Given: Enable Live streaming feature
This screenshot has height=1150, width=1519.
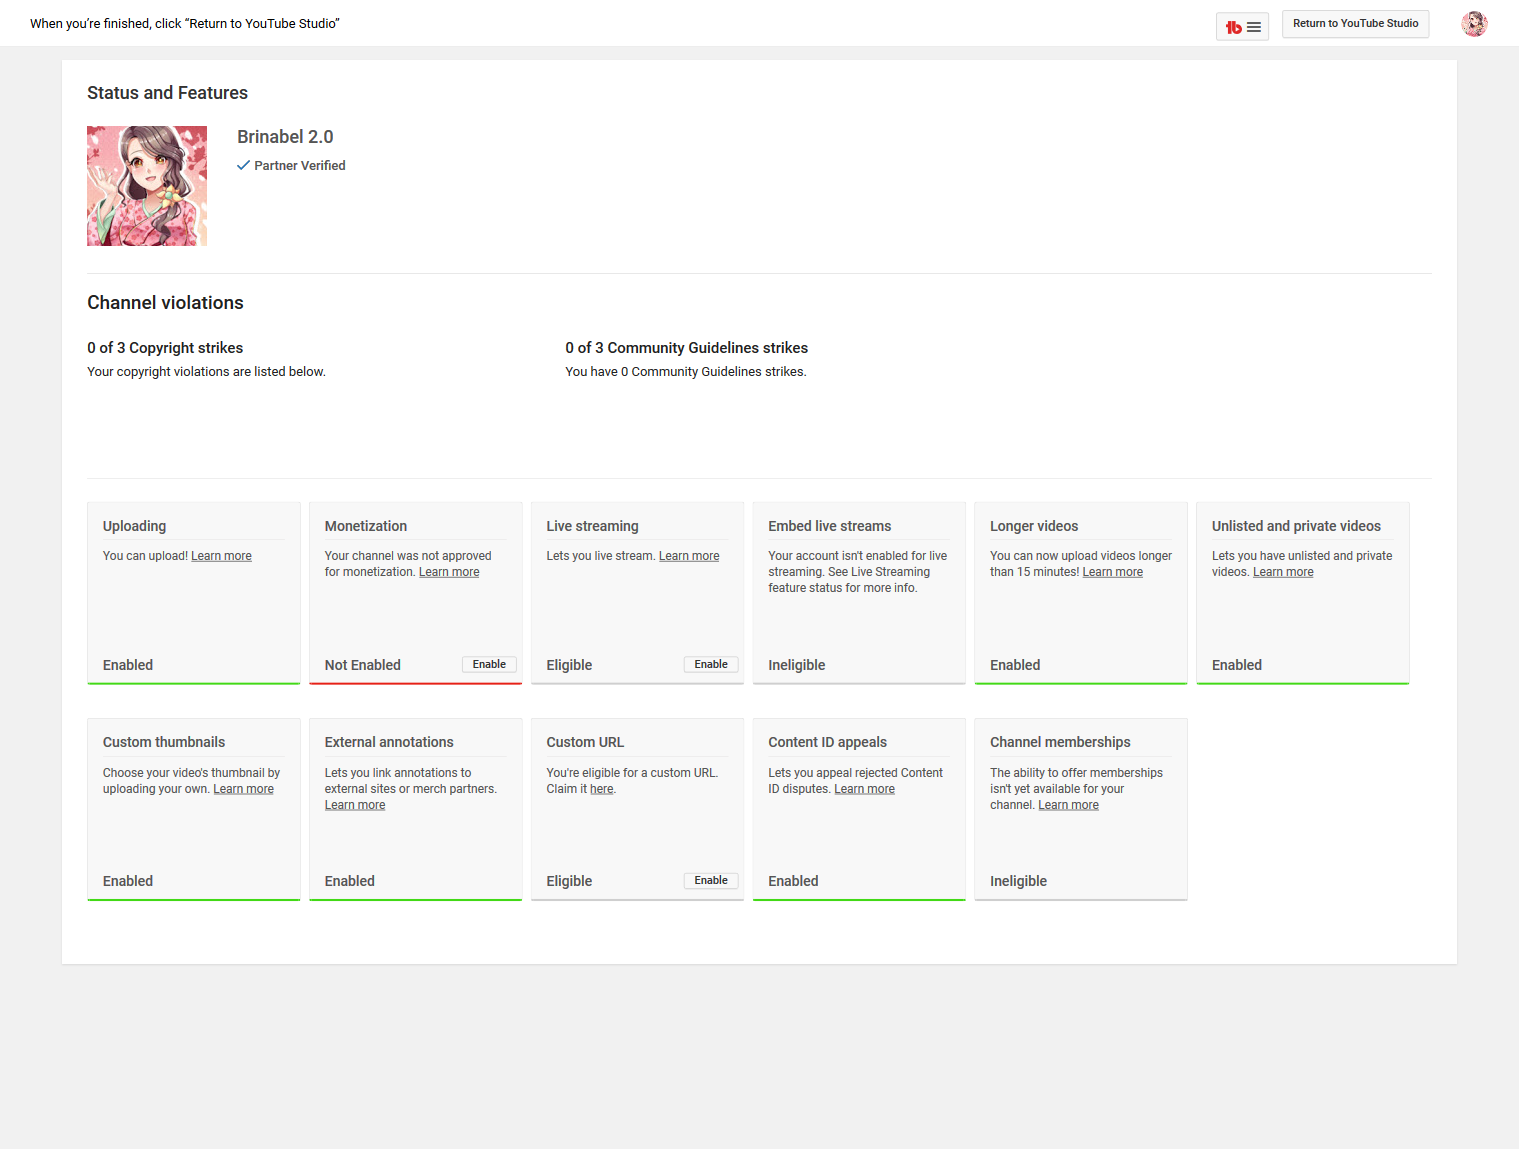Looking at the screenshot, I should [x=711, y=664].
